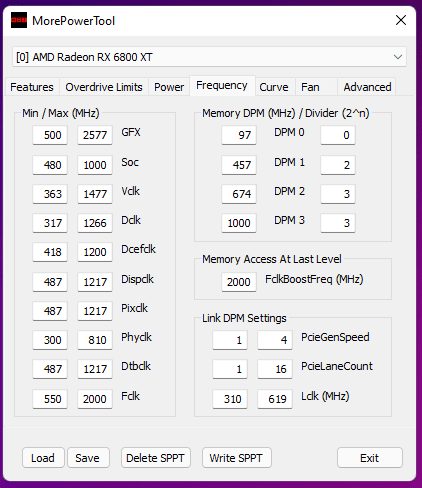Select the PcieLaneCount max value field

point(275,369)
